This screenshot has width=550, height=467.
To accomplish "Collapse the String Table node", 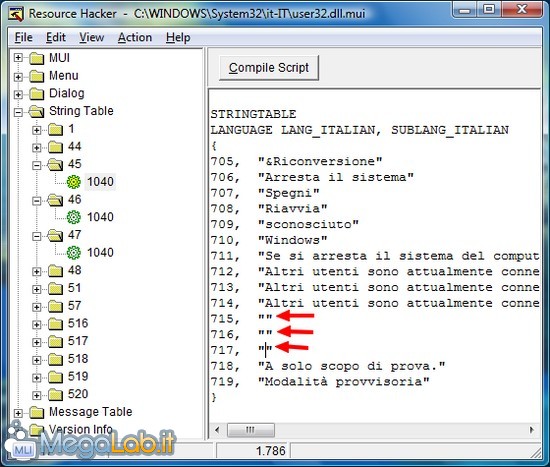I will (18, 112).
